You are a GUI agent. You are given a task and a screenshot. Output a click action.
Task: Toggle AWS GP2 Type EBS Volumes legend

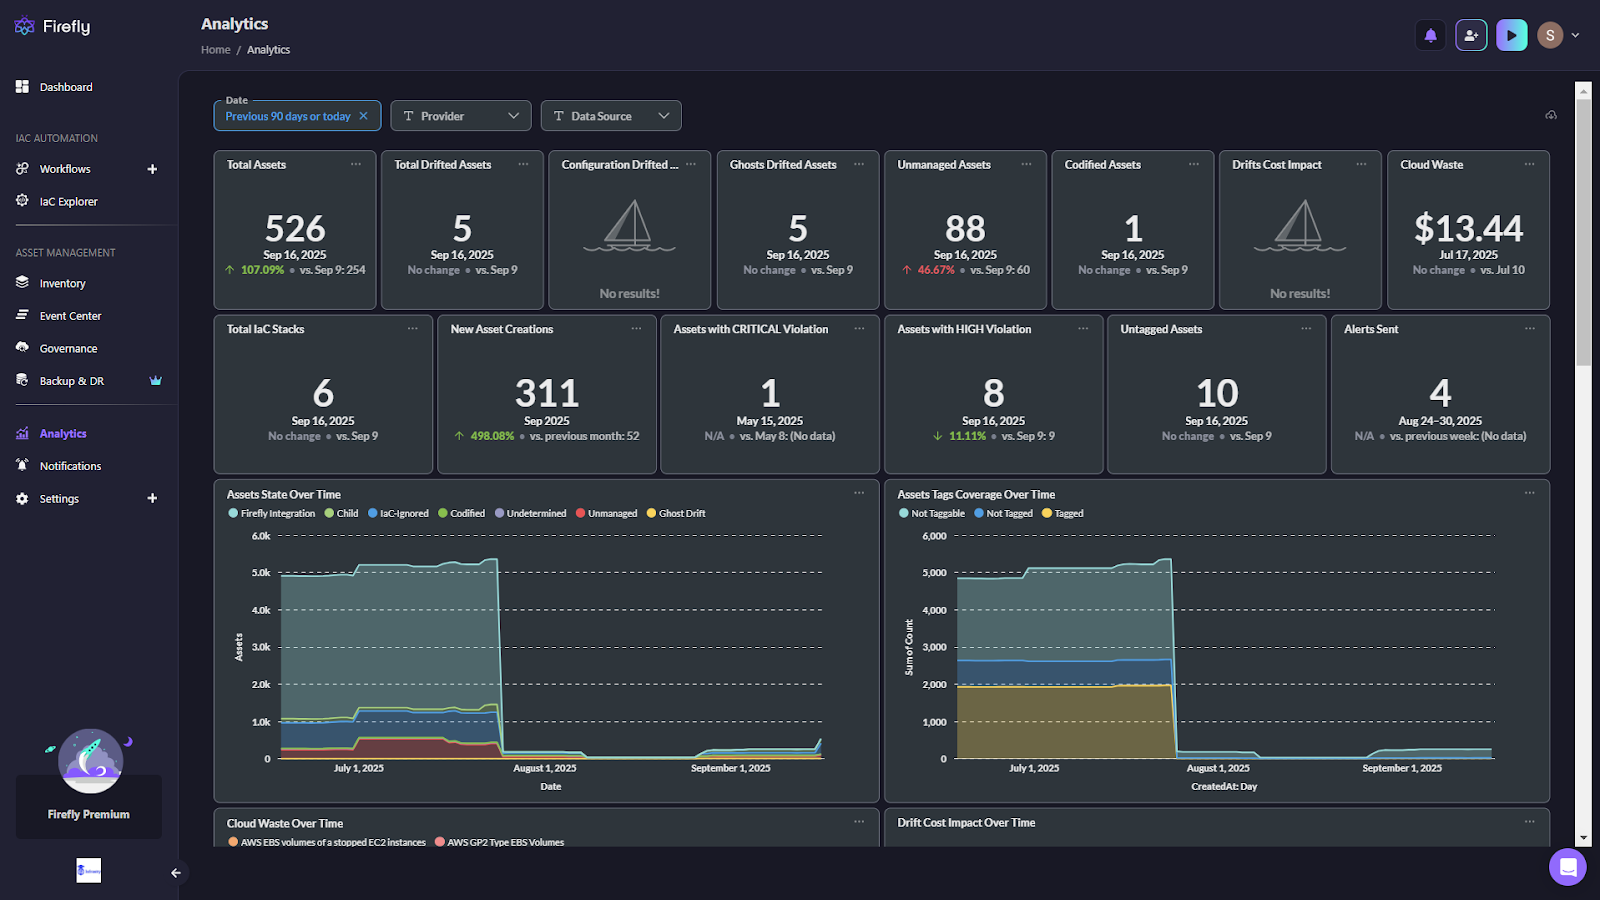pos(499,842)
